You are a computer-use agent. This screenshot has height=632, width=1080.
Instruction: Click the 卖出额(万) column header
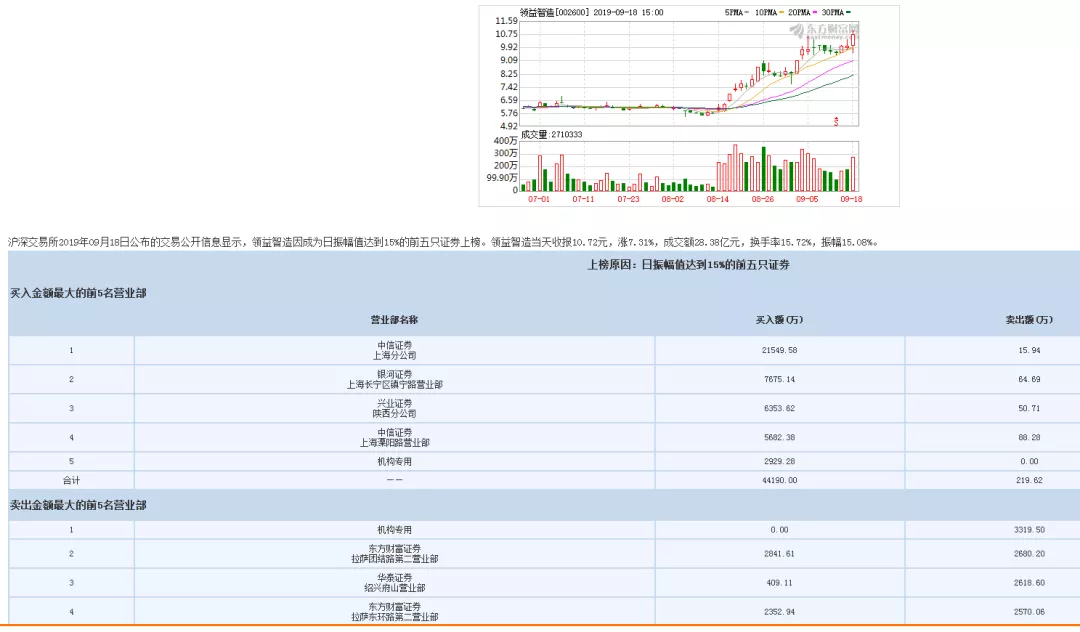[1029, 320]
